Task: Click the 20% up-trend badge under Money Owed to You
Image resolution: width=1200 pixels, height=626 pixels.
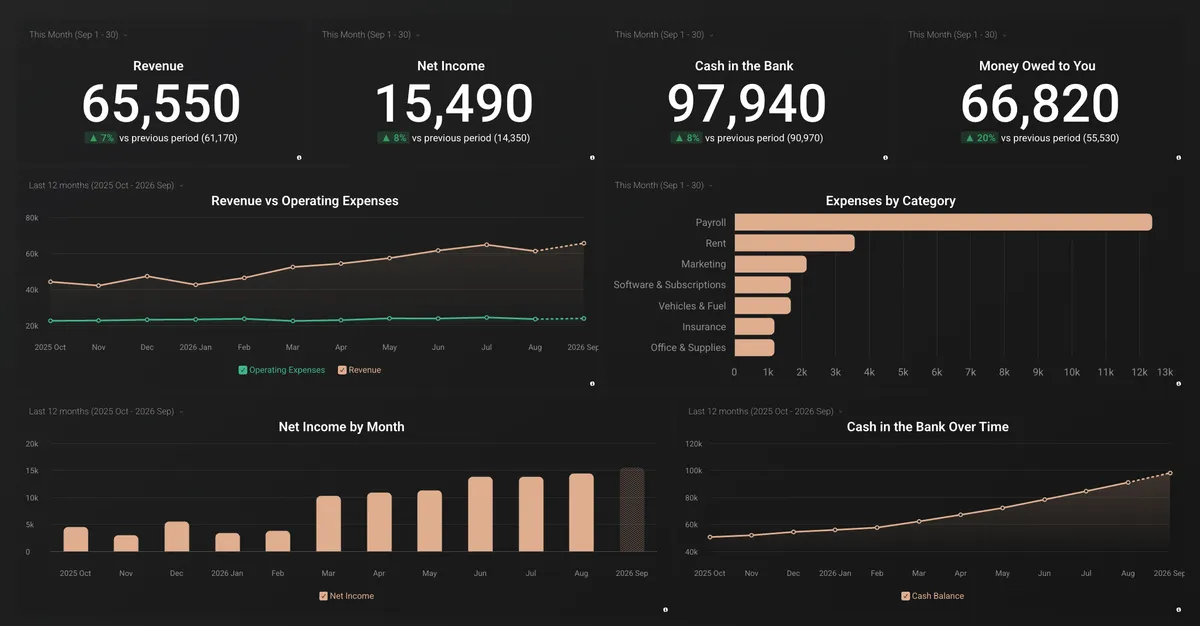Action: click(979, 138)
